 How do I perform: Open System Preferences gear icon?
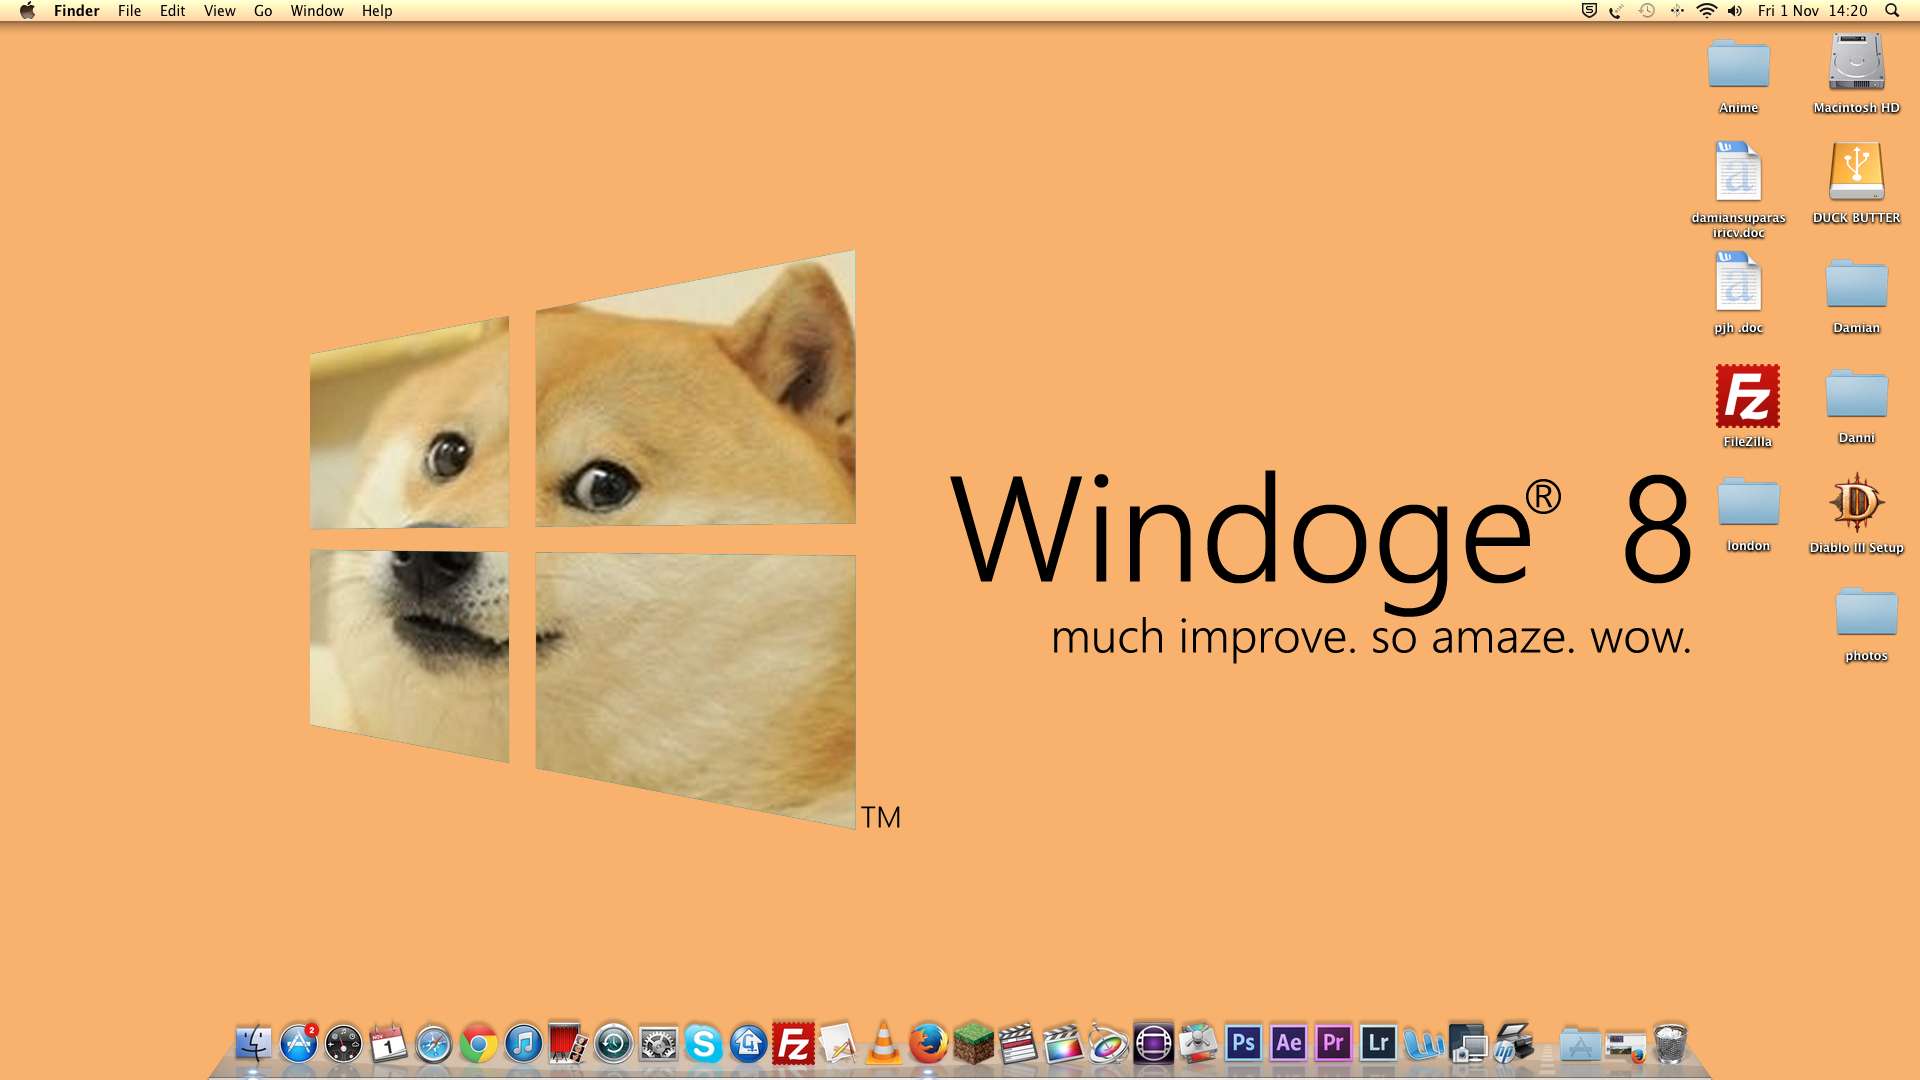[x=658, y=1045]
